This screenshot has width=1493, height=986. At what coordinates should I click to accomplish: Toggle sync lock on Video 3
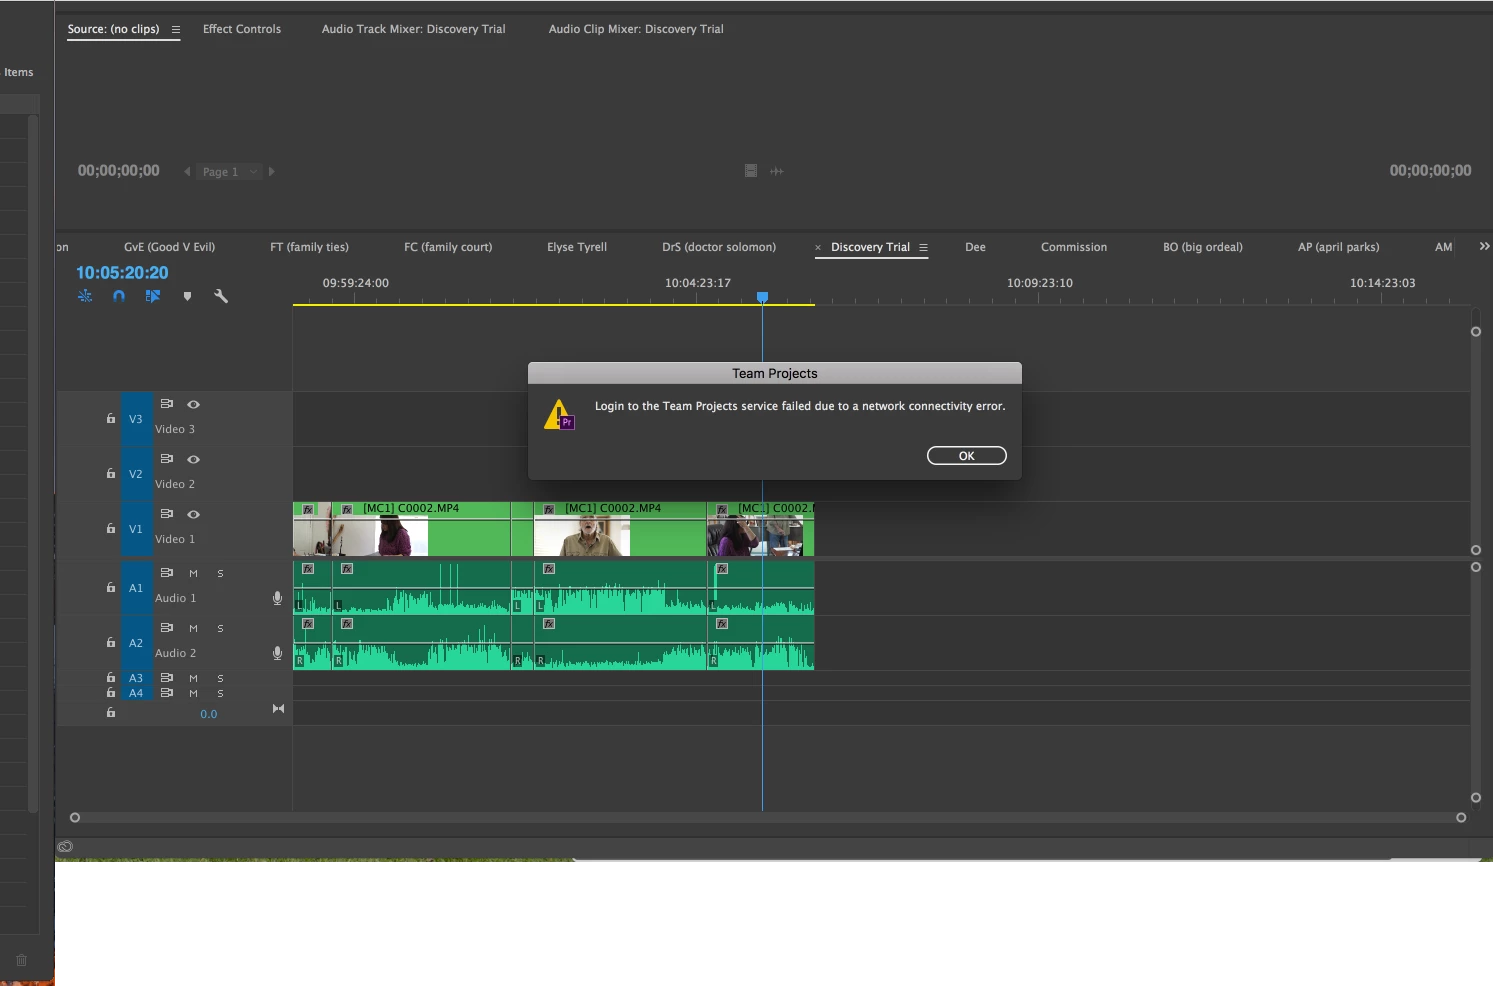[167, 404]
